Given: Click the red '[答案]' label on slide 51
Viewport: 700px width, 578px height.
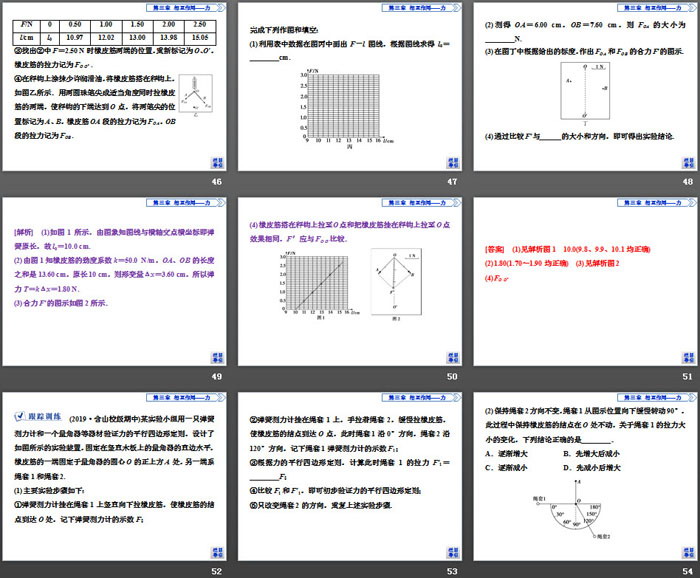Looking at the screenshot, I should pos(494,249).
